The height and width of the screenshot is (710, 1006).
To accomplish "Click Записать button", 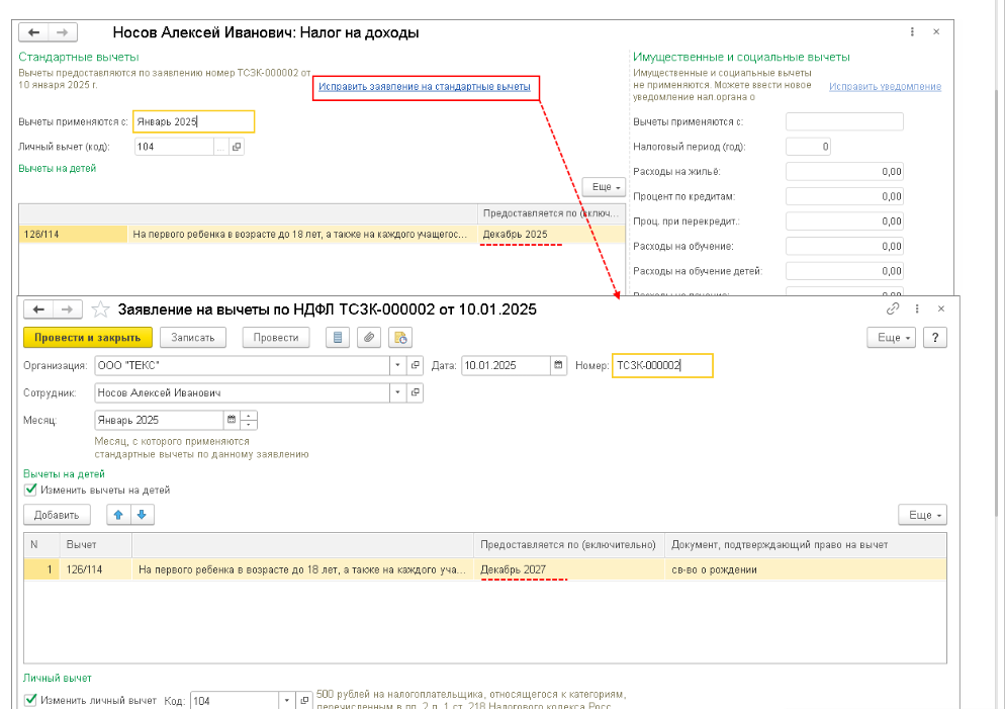I will (x=192, y=337).
